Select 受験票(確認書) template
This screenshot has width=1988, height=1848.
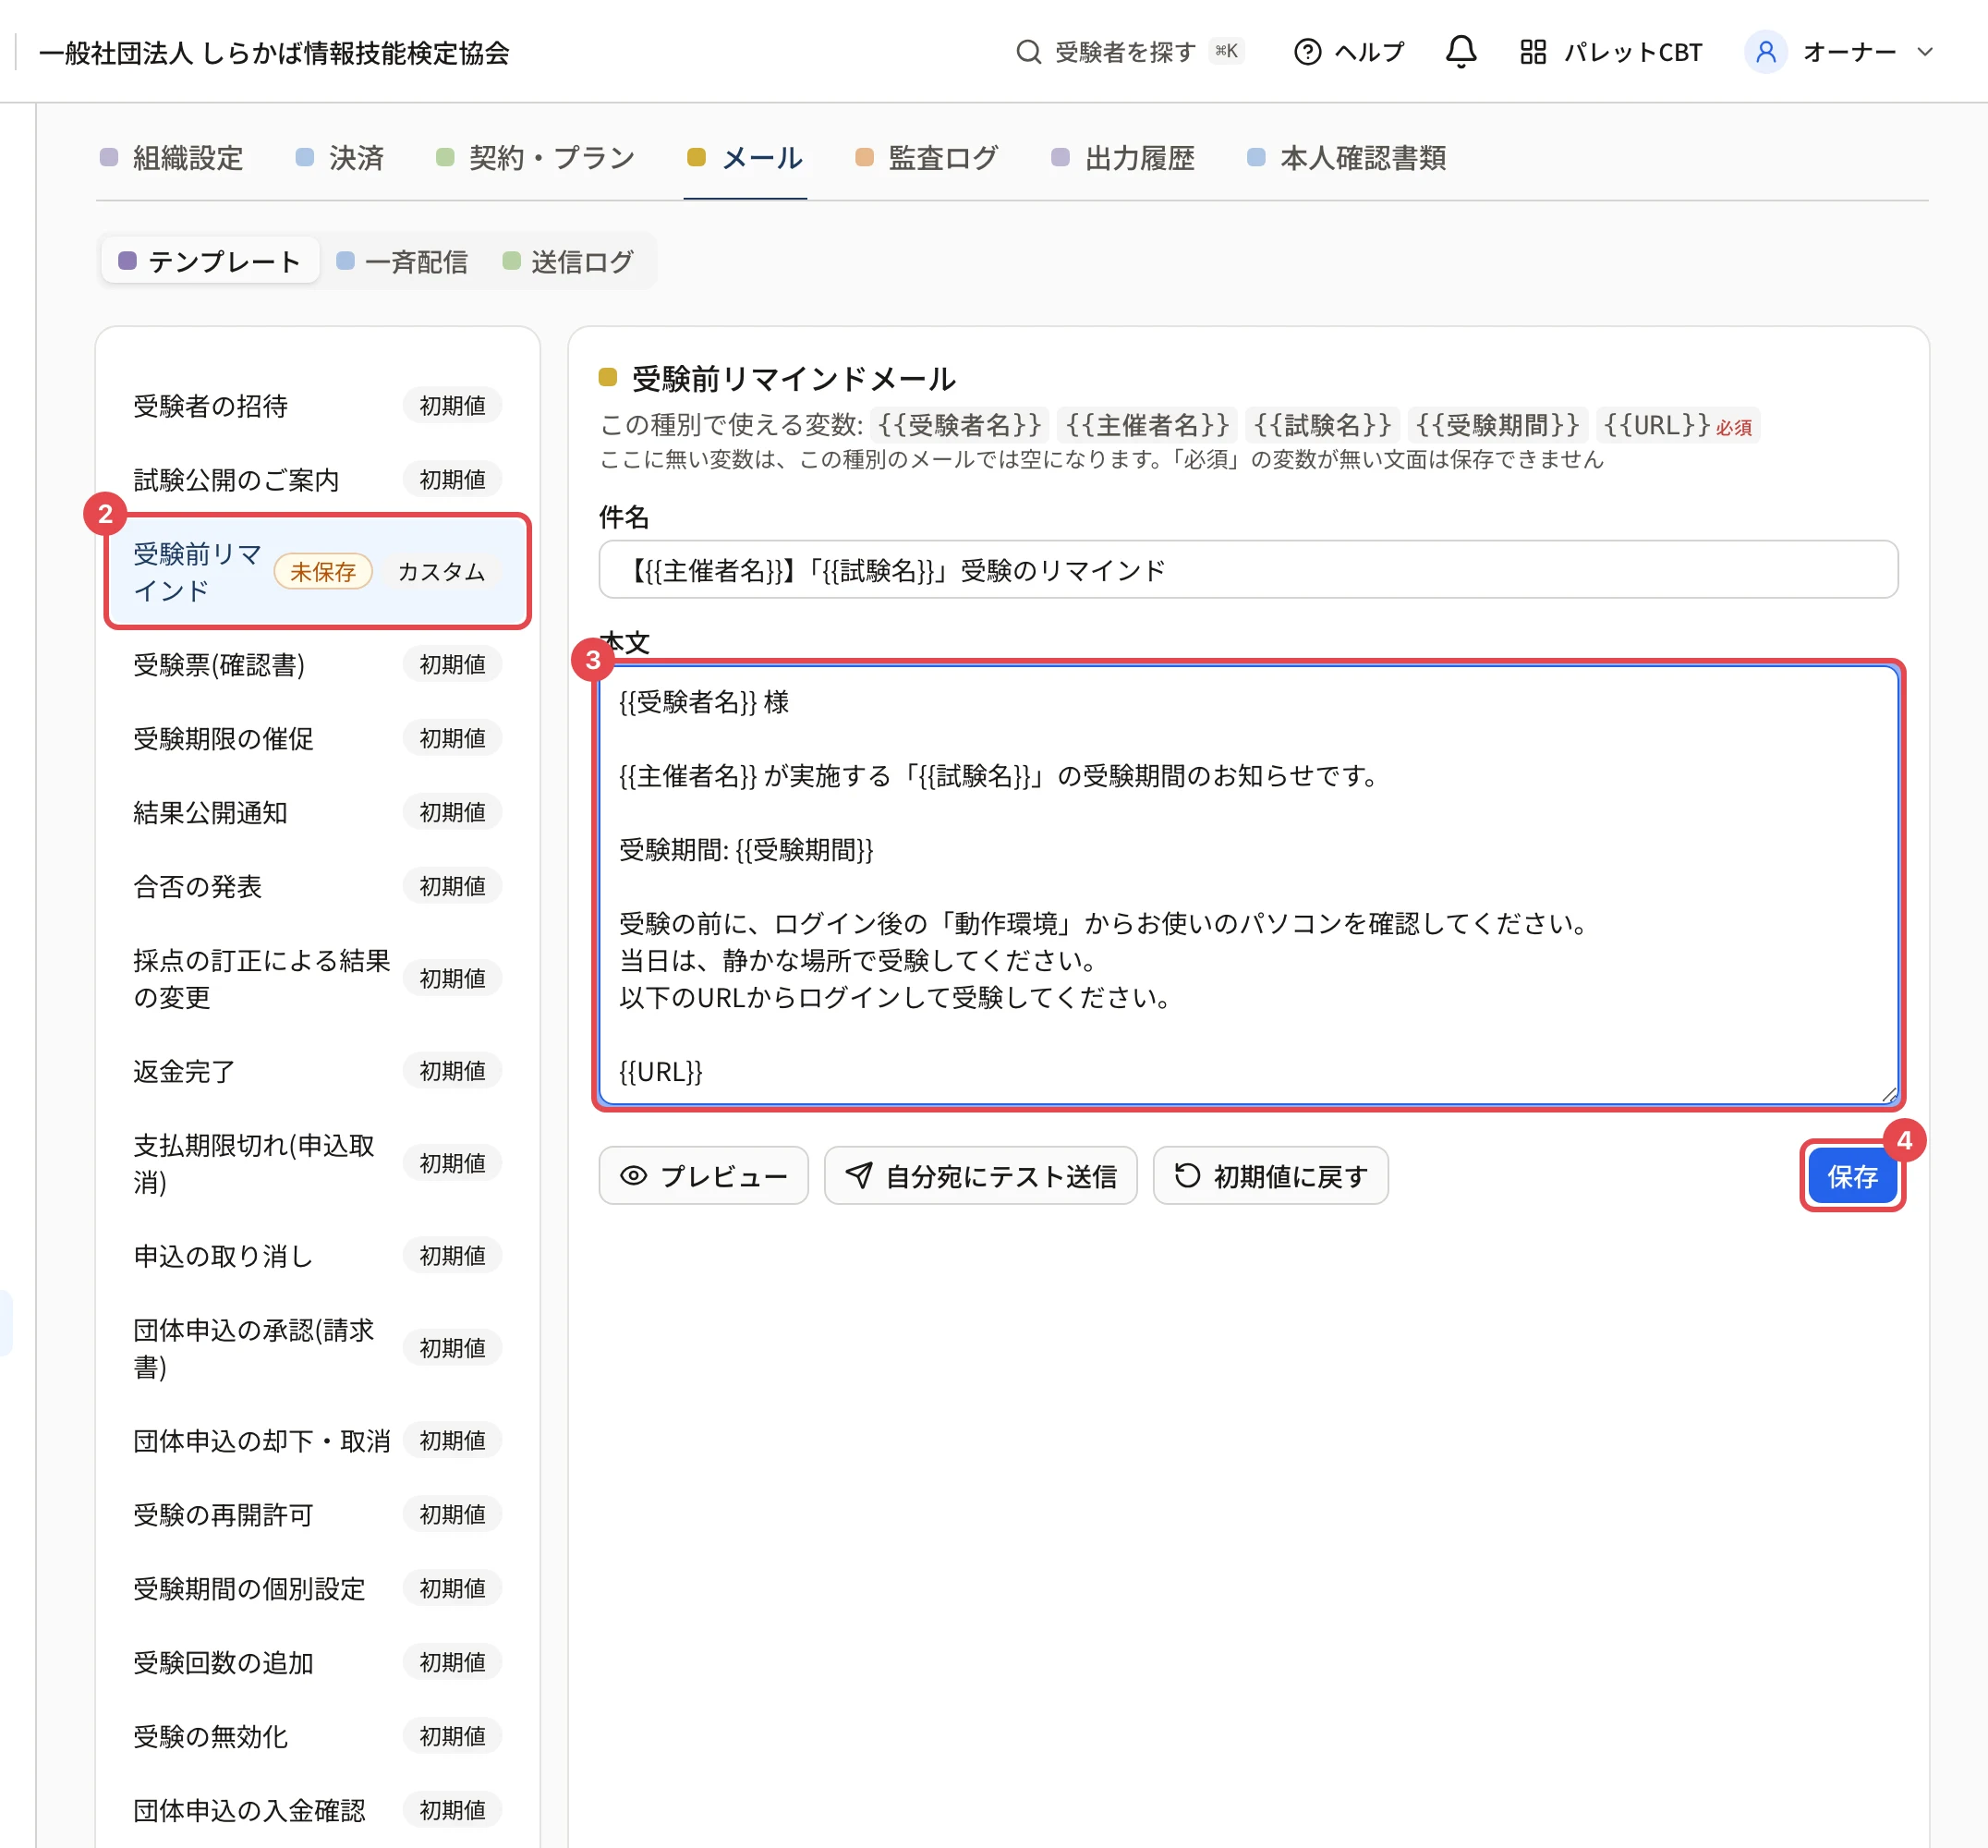point(318,665)
